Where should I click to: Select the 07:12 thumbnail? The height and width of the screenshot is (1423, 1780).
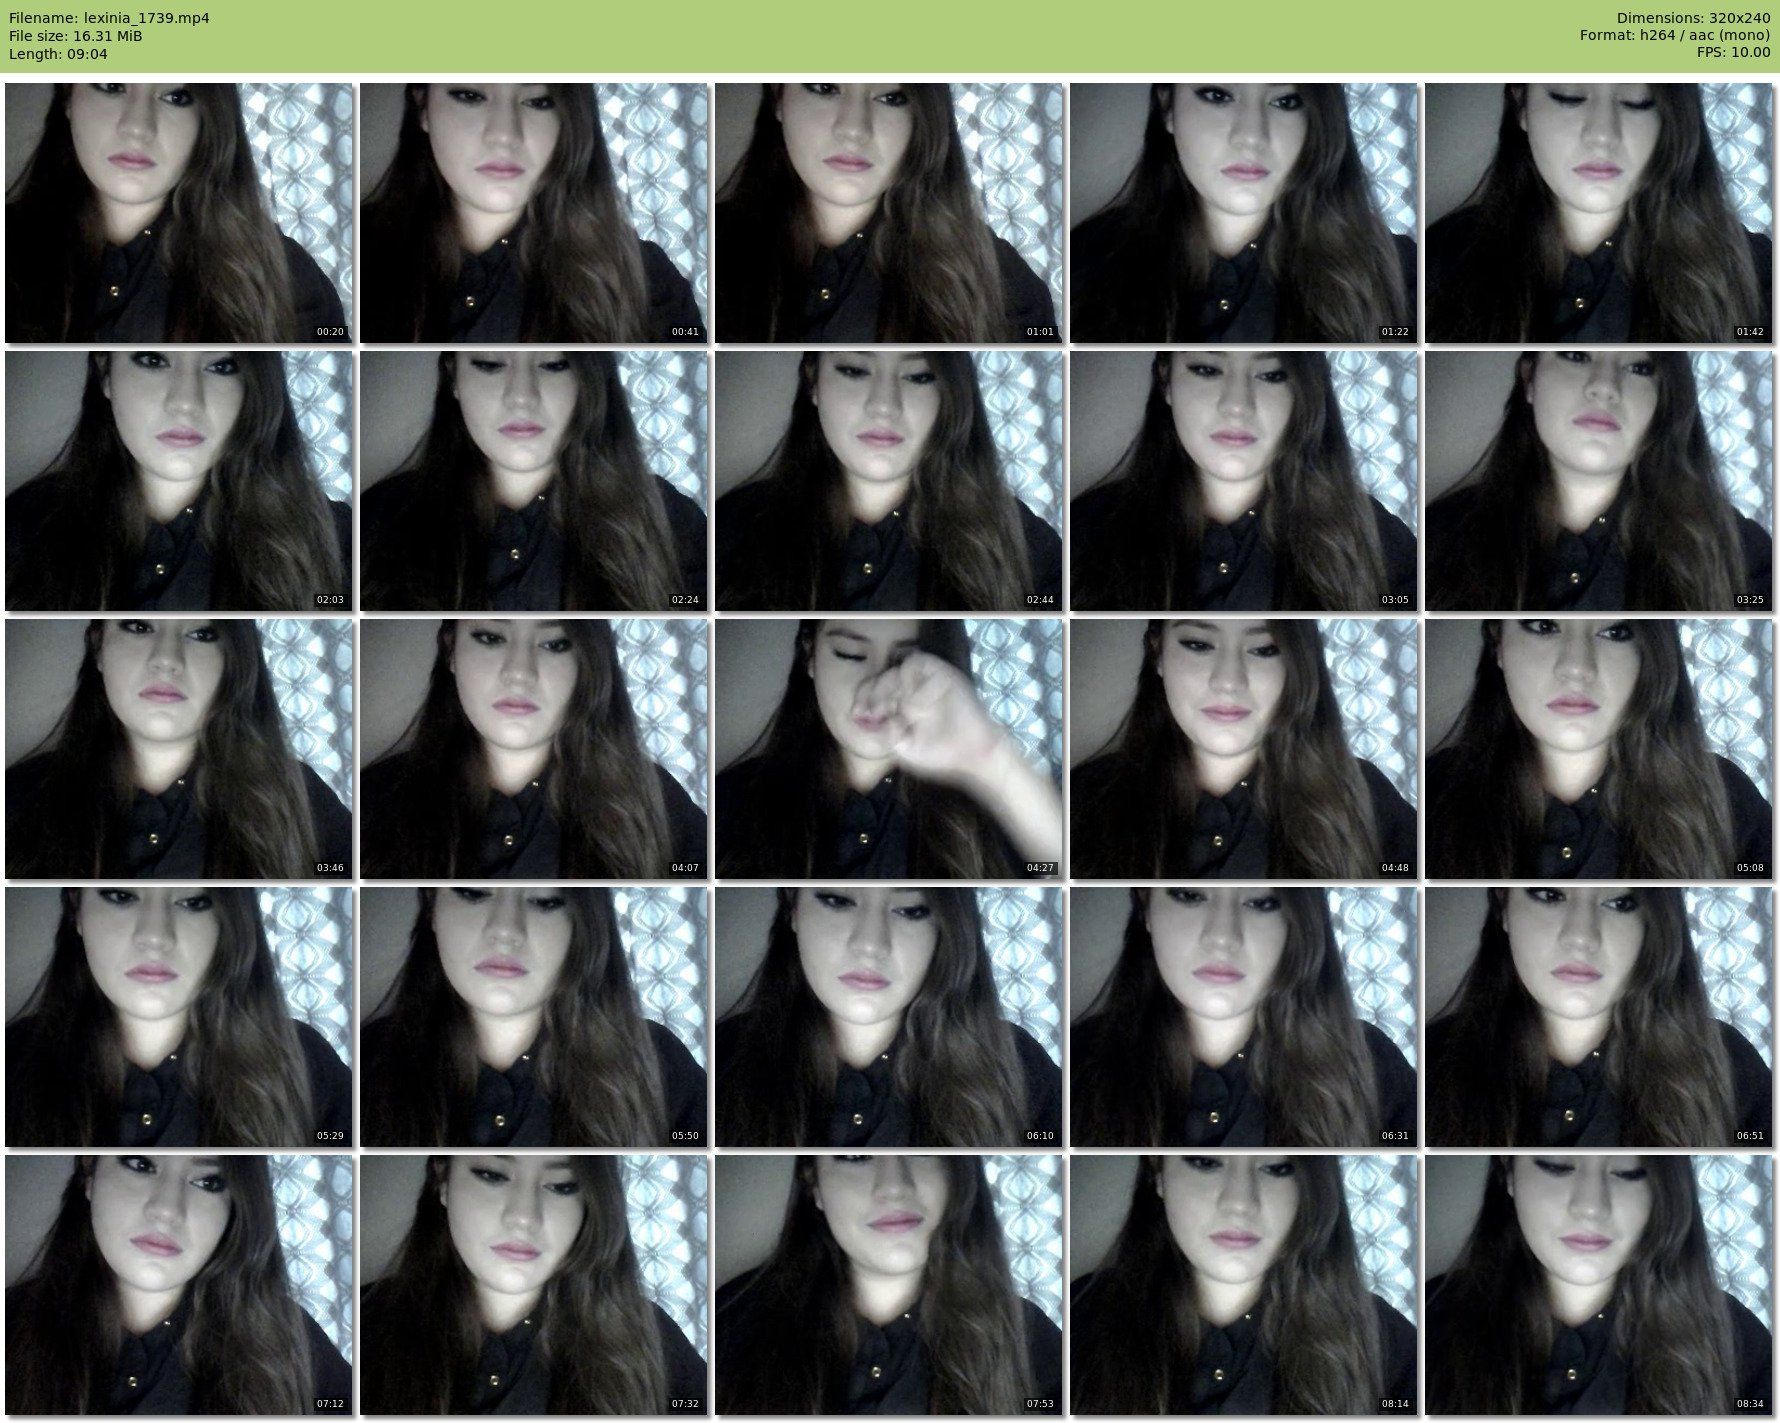point(178,1285)
